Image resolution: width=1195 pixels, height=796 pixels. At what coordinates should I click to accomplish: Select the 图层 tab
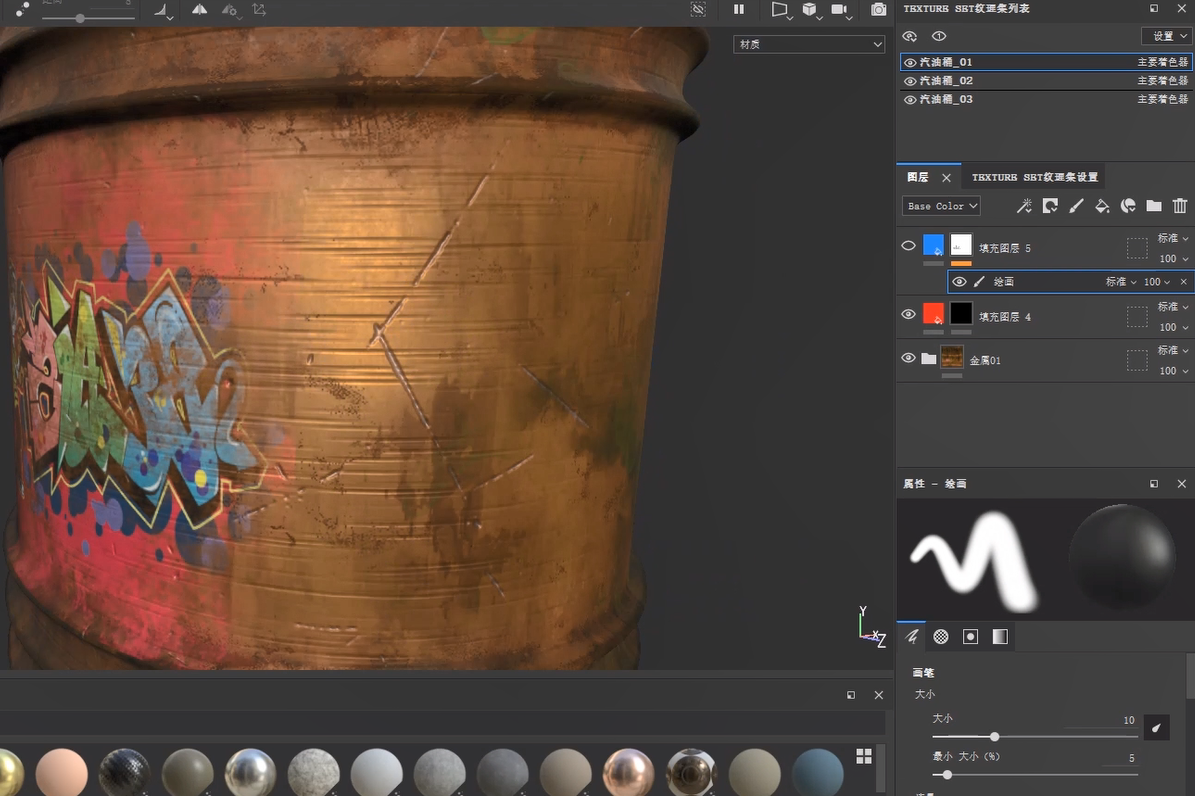pos(918,177)
